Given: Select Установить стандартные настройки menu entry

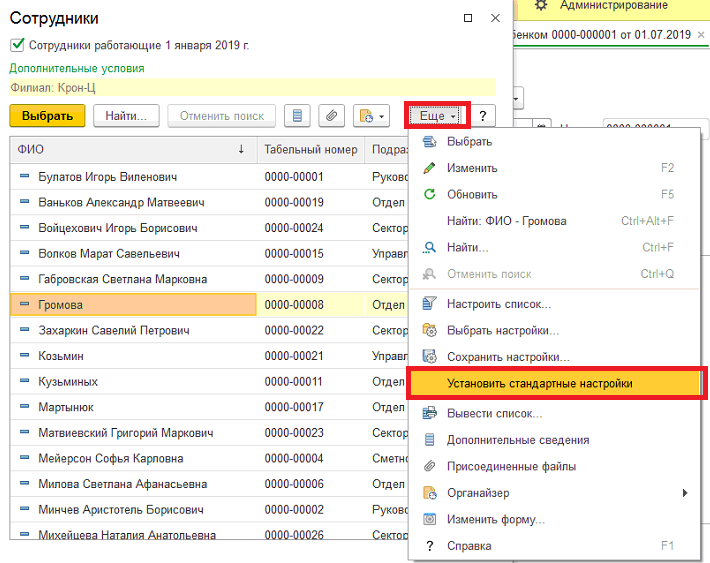Looking at the screenshot, I should [x=555, y=384].
